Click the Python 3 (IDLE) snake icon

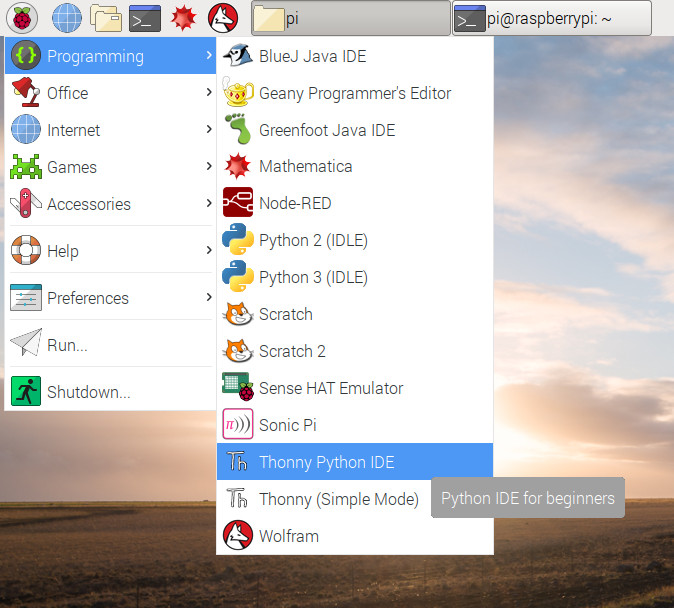(x=238, y=276)
